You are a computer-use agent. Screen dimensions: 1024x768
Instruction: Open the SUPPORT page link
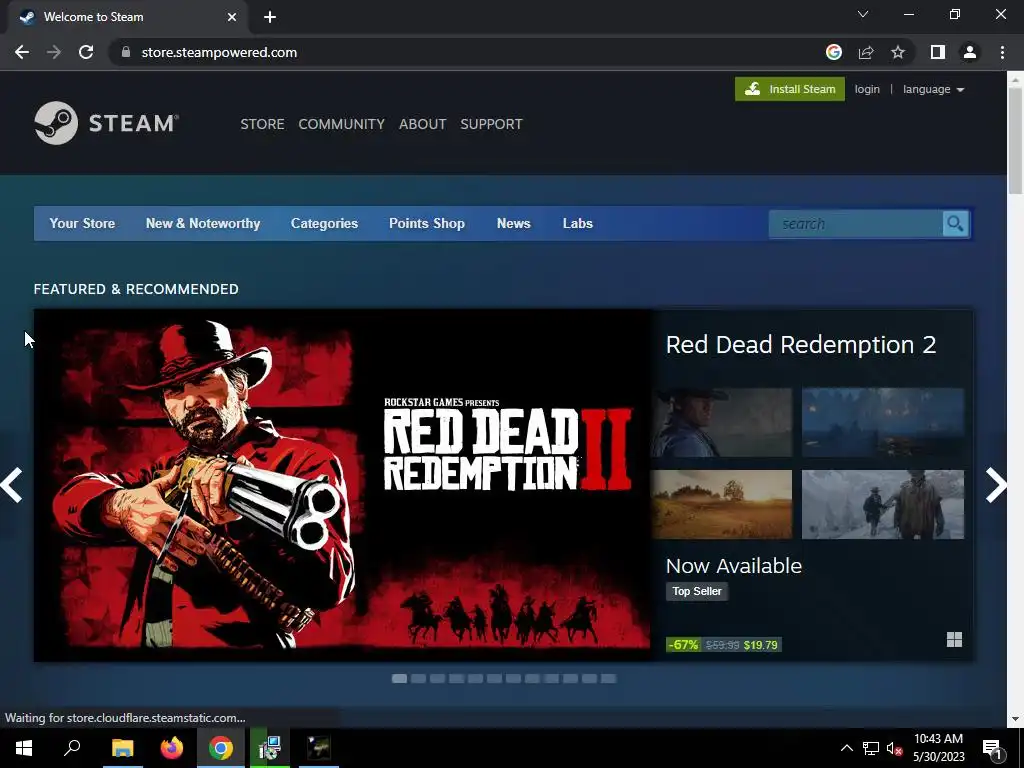pyautogui.click(x=491, y=124)
